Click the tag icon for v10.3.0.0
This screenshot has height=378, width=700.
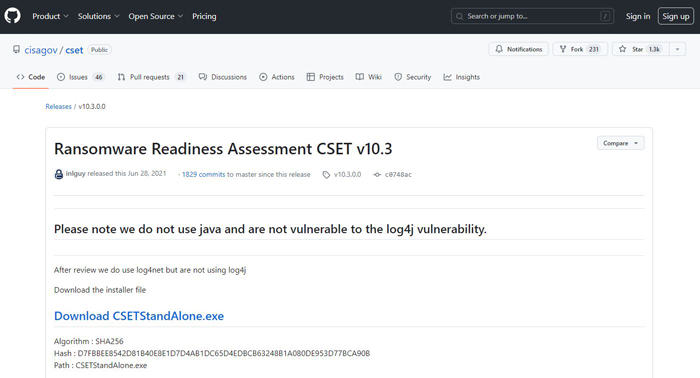(x=326, y=174)
